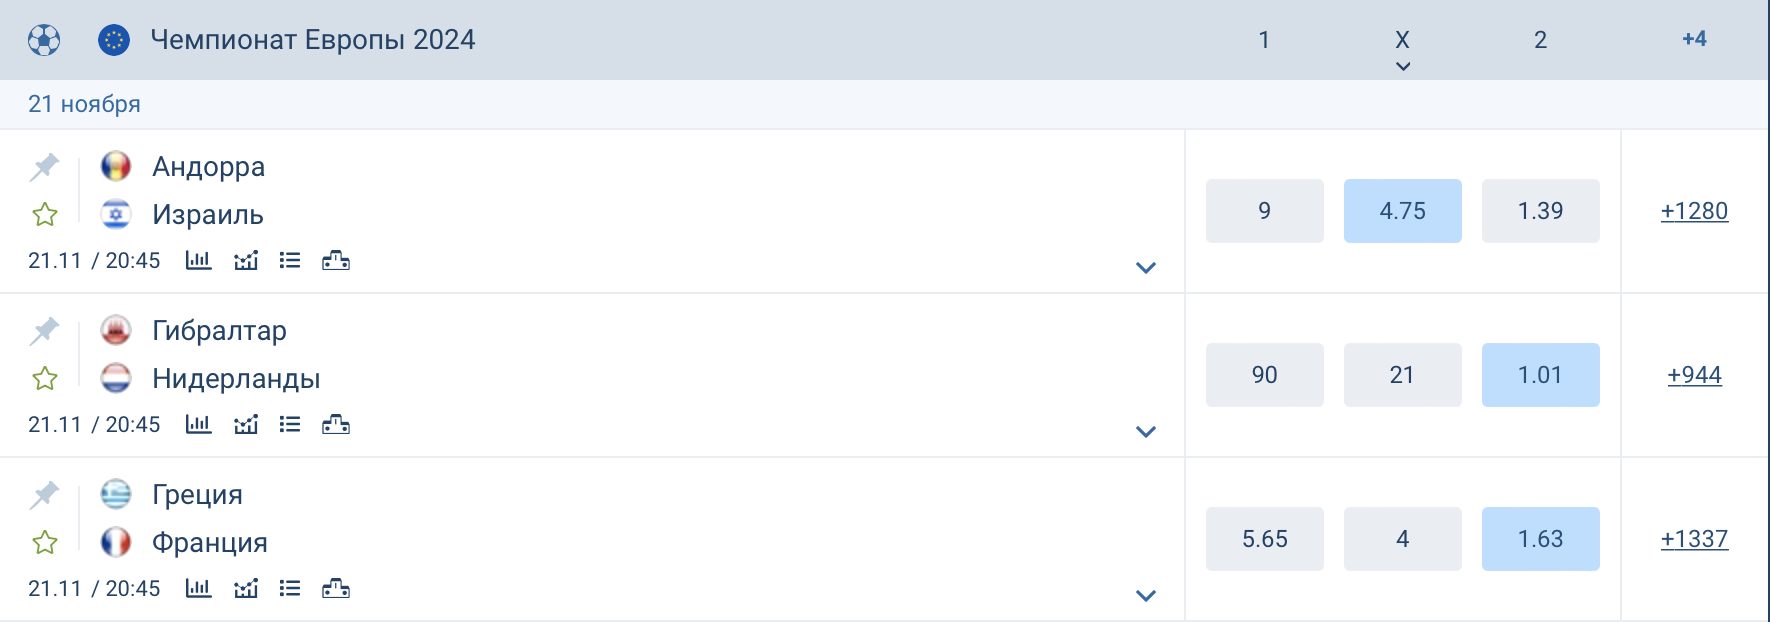Expand the Gibraltar–Netherlands match row

tap(1146, 432)
